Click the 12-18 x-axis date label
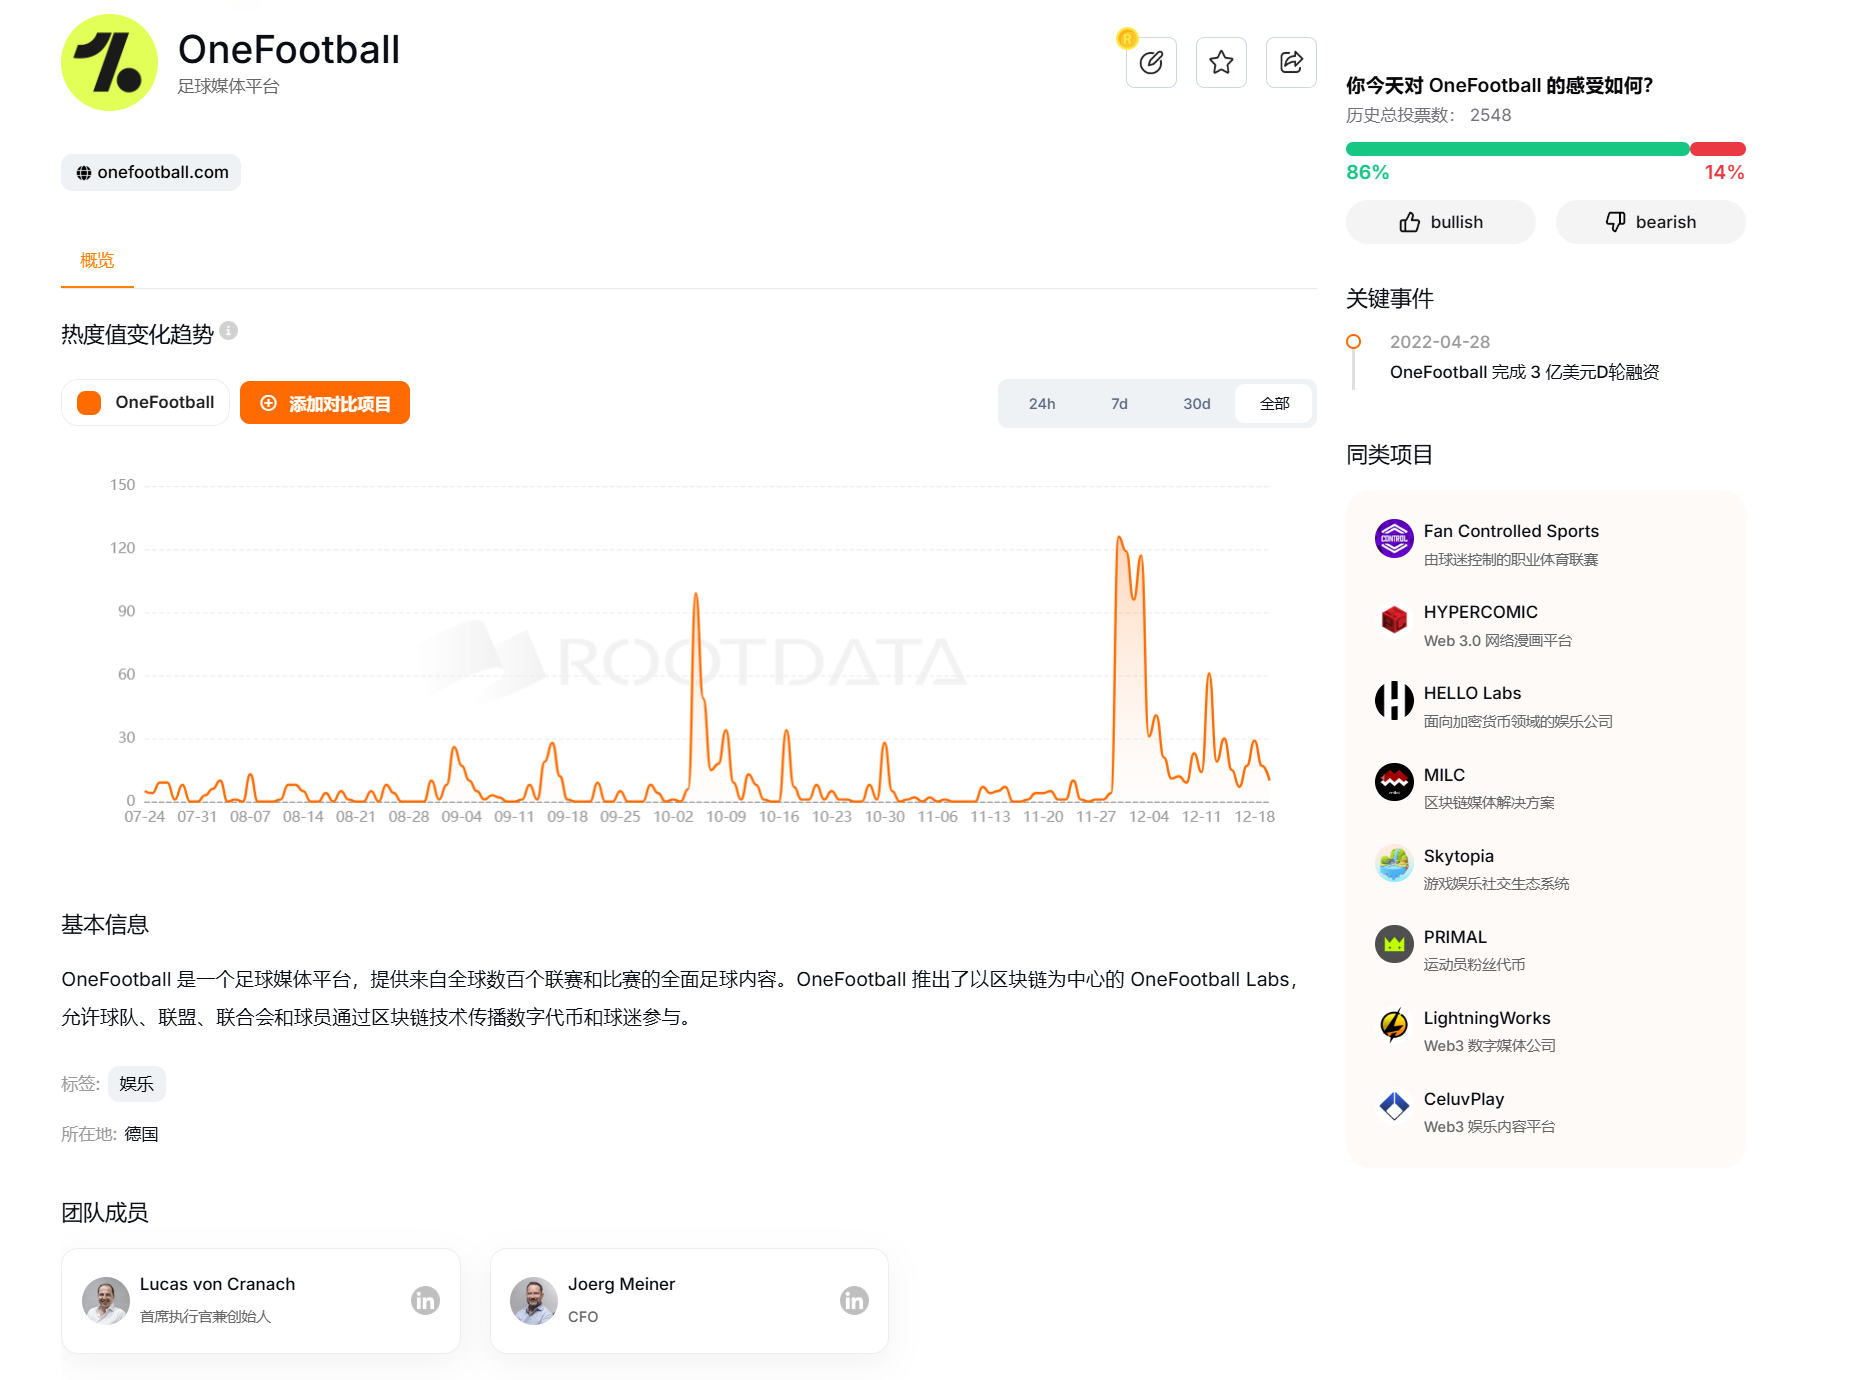This screenshot has height=1380, width=1851. point(1254,817)
